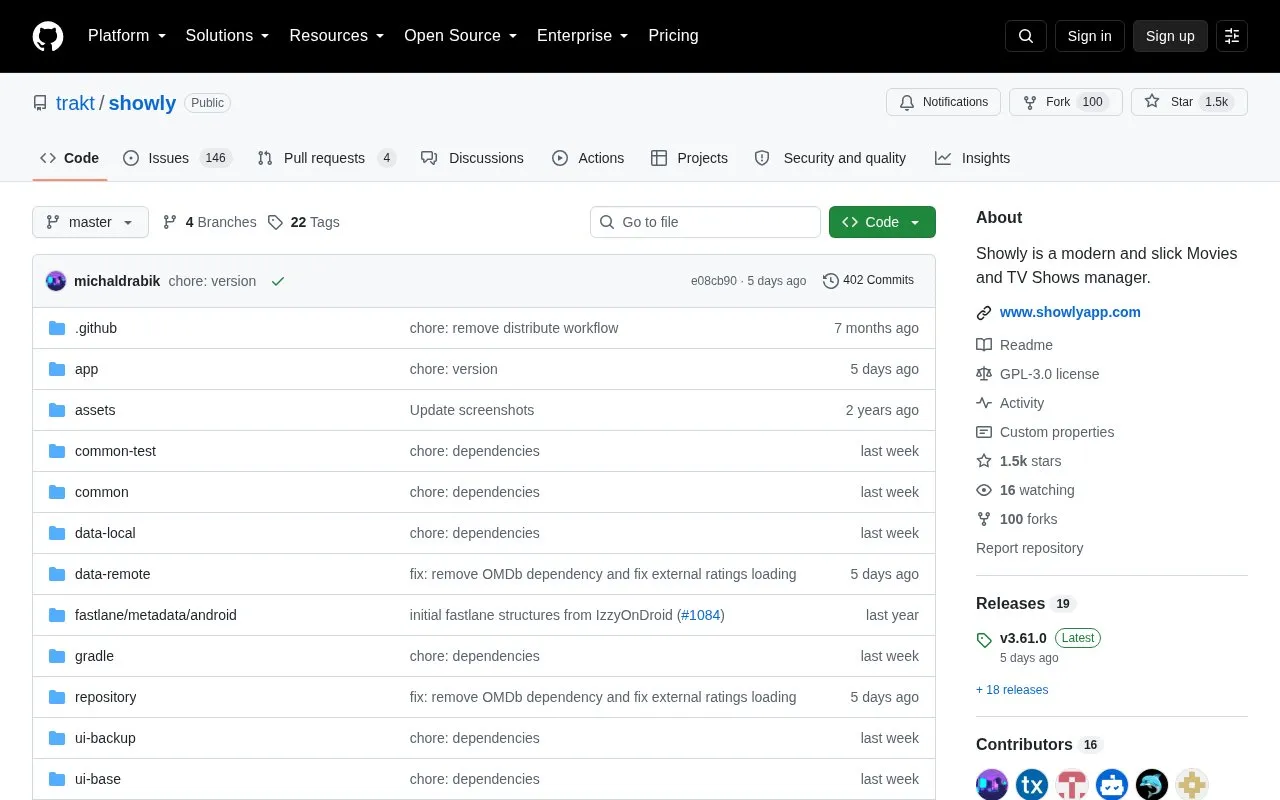
Task: Open the Security and quality tab
Action: click(x=830, y=158)
